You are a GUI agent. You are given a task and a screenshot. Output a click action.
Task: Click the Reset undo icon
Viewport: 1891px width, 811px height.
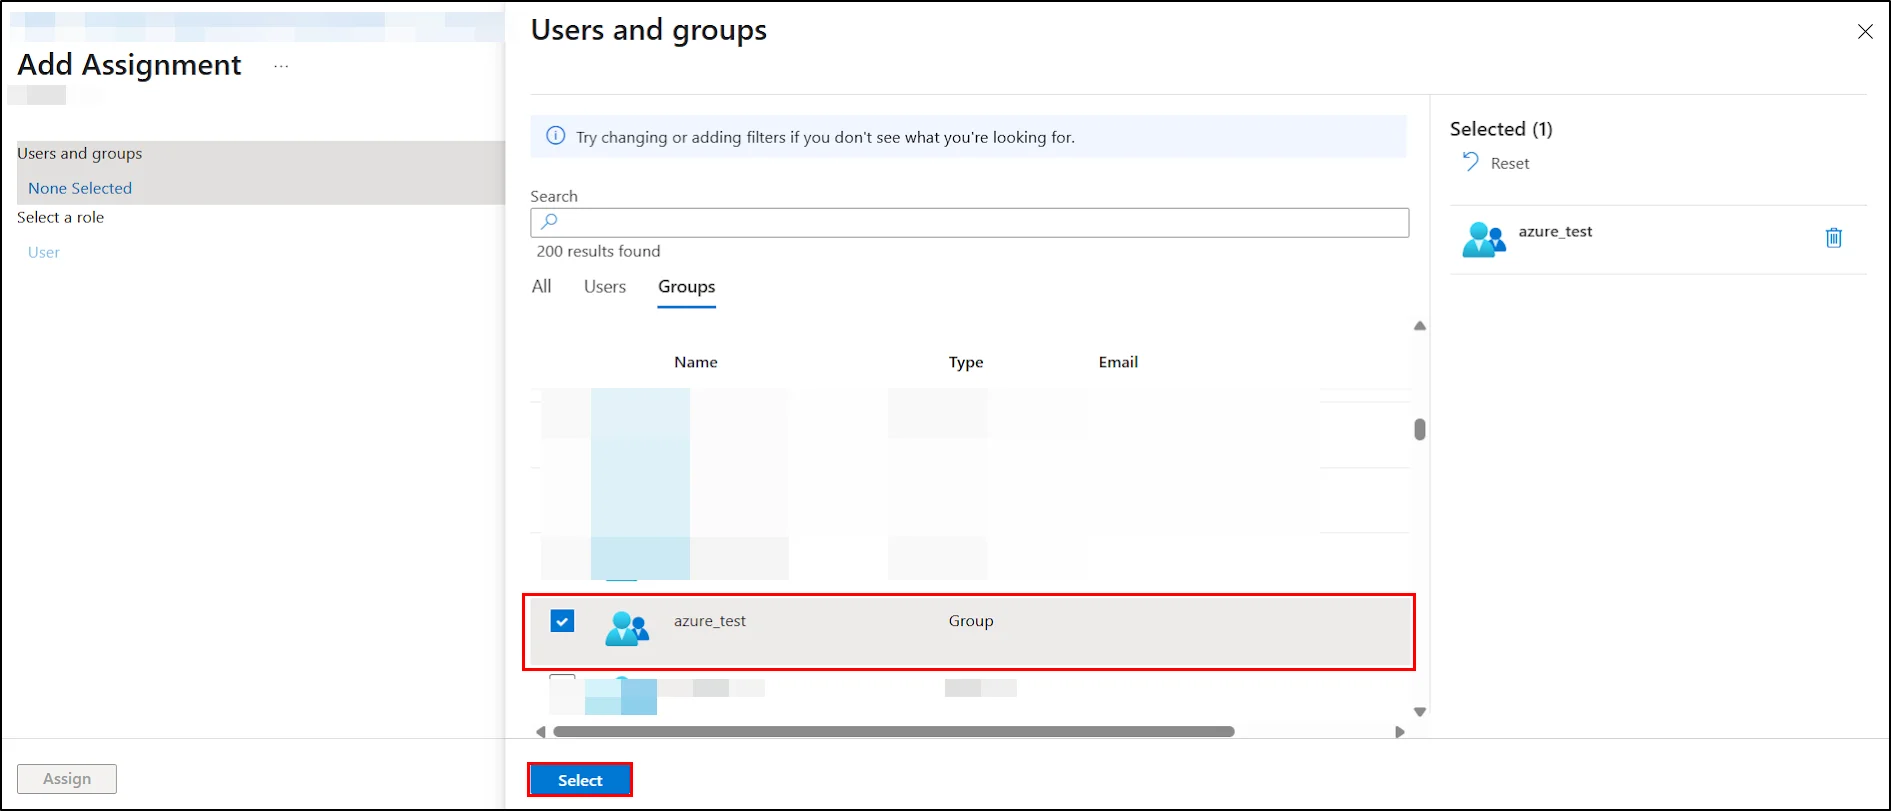click(x=1470, y=162)
